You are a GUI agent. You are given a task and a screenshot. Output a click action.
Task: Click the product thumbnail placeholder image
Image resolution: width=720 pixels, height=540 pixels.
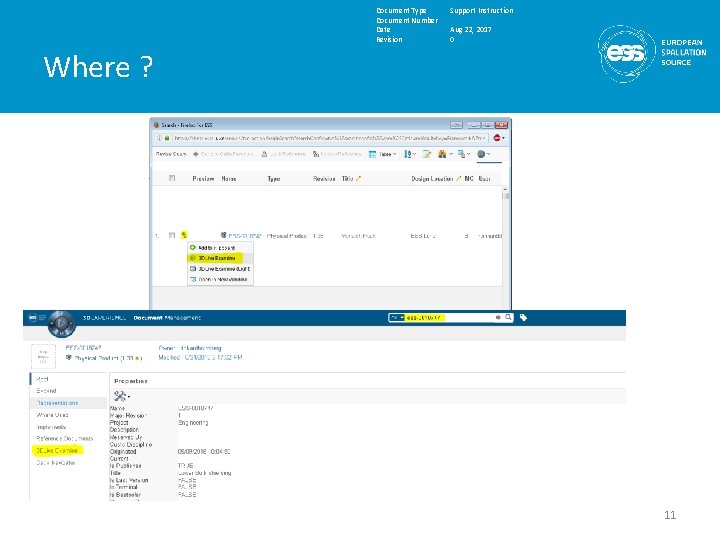(43, 356)
